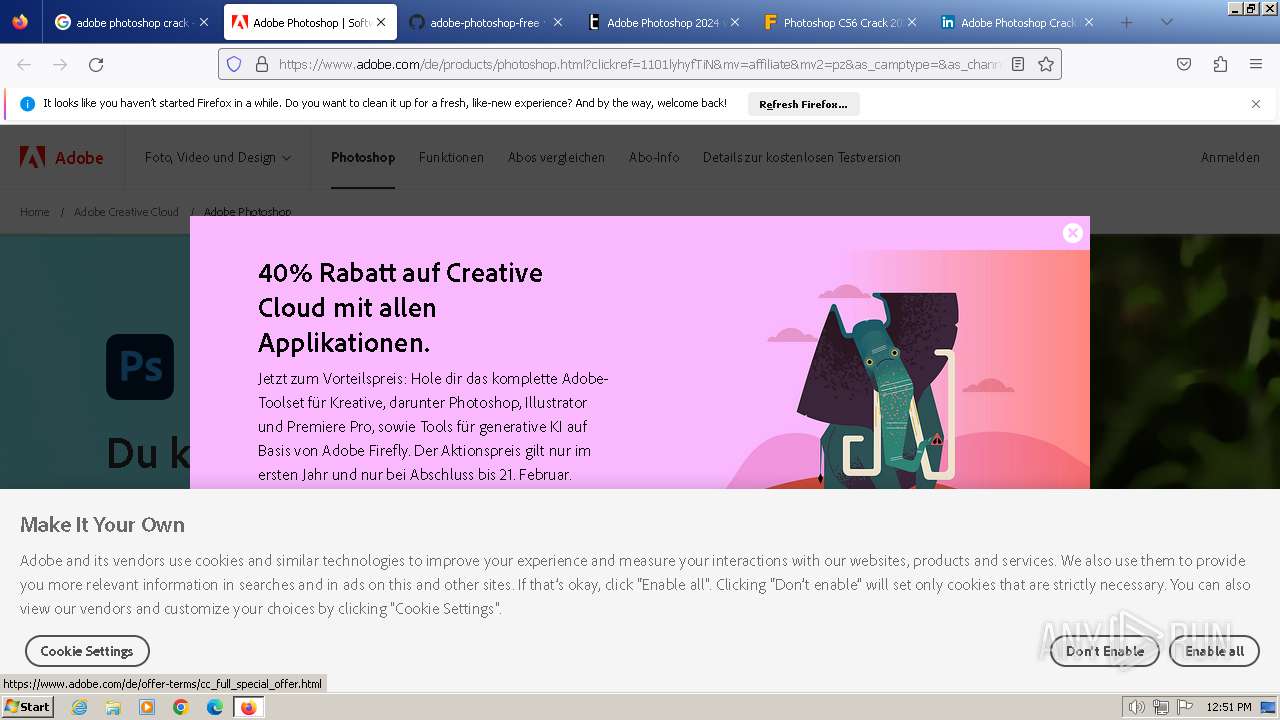This screenshot has height=720, width=1280.
Task: Launch Google Chrome from taskbar
Action: pos(181,707)
